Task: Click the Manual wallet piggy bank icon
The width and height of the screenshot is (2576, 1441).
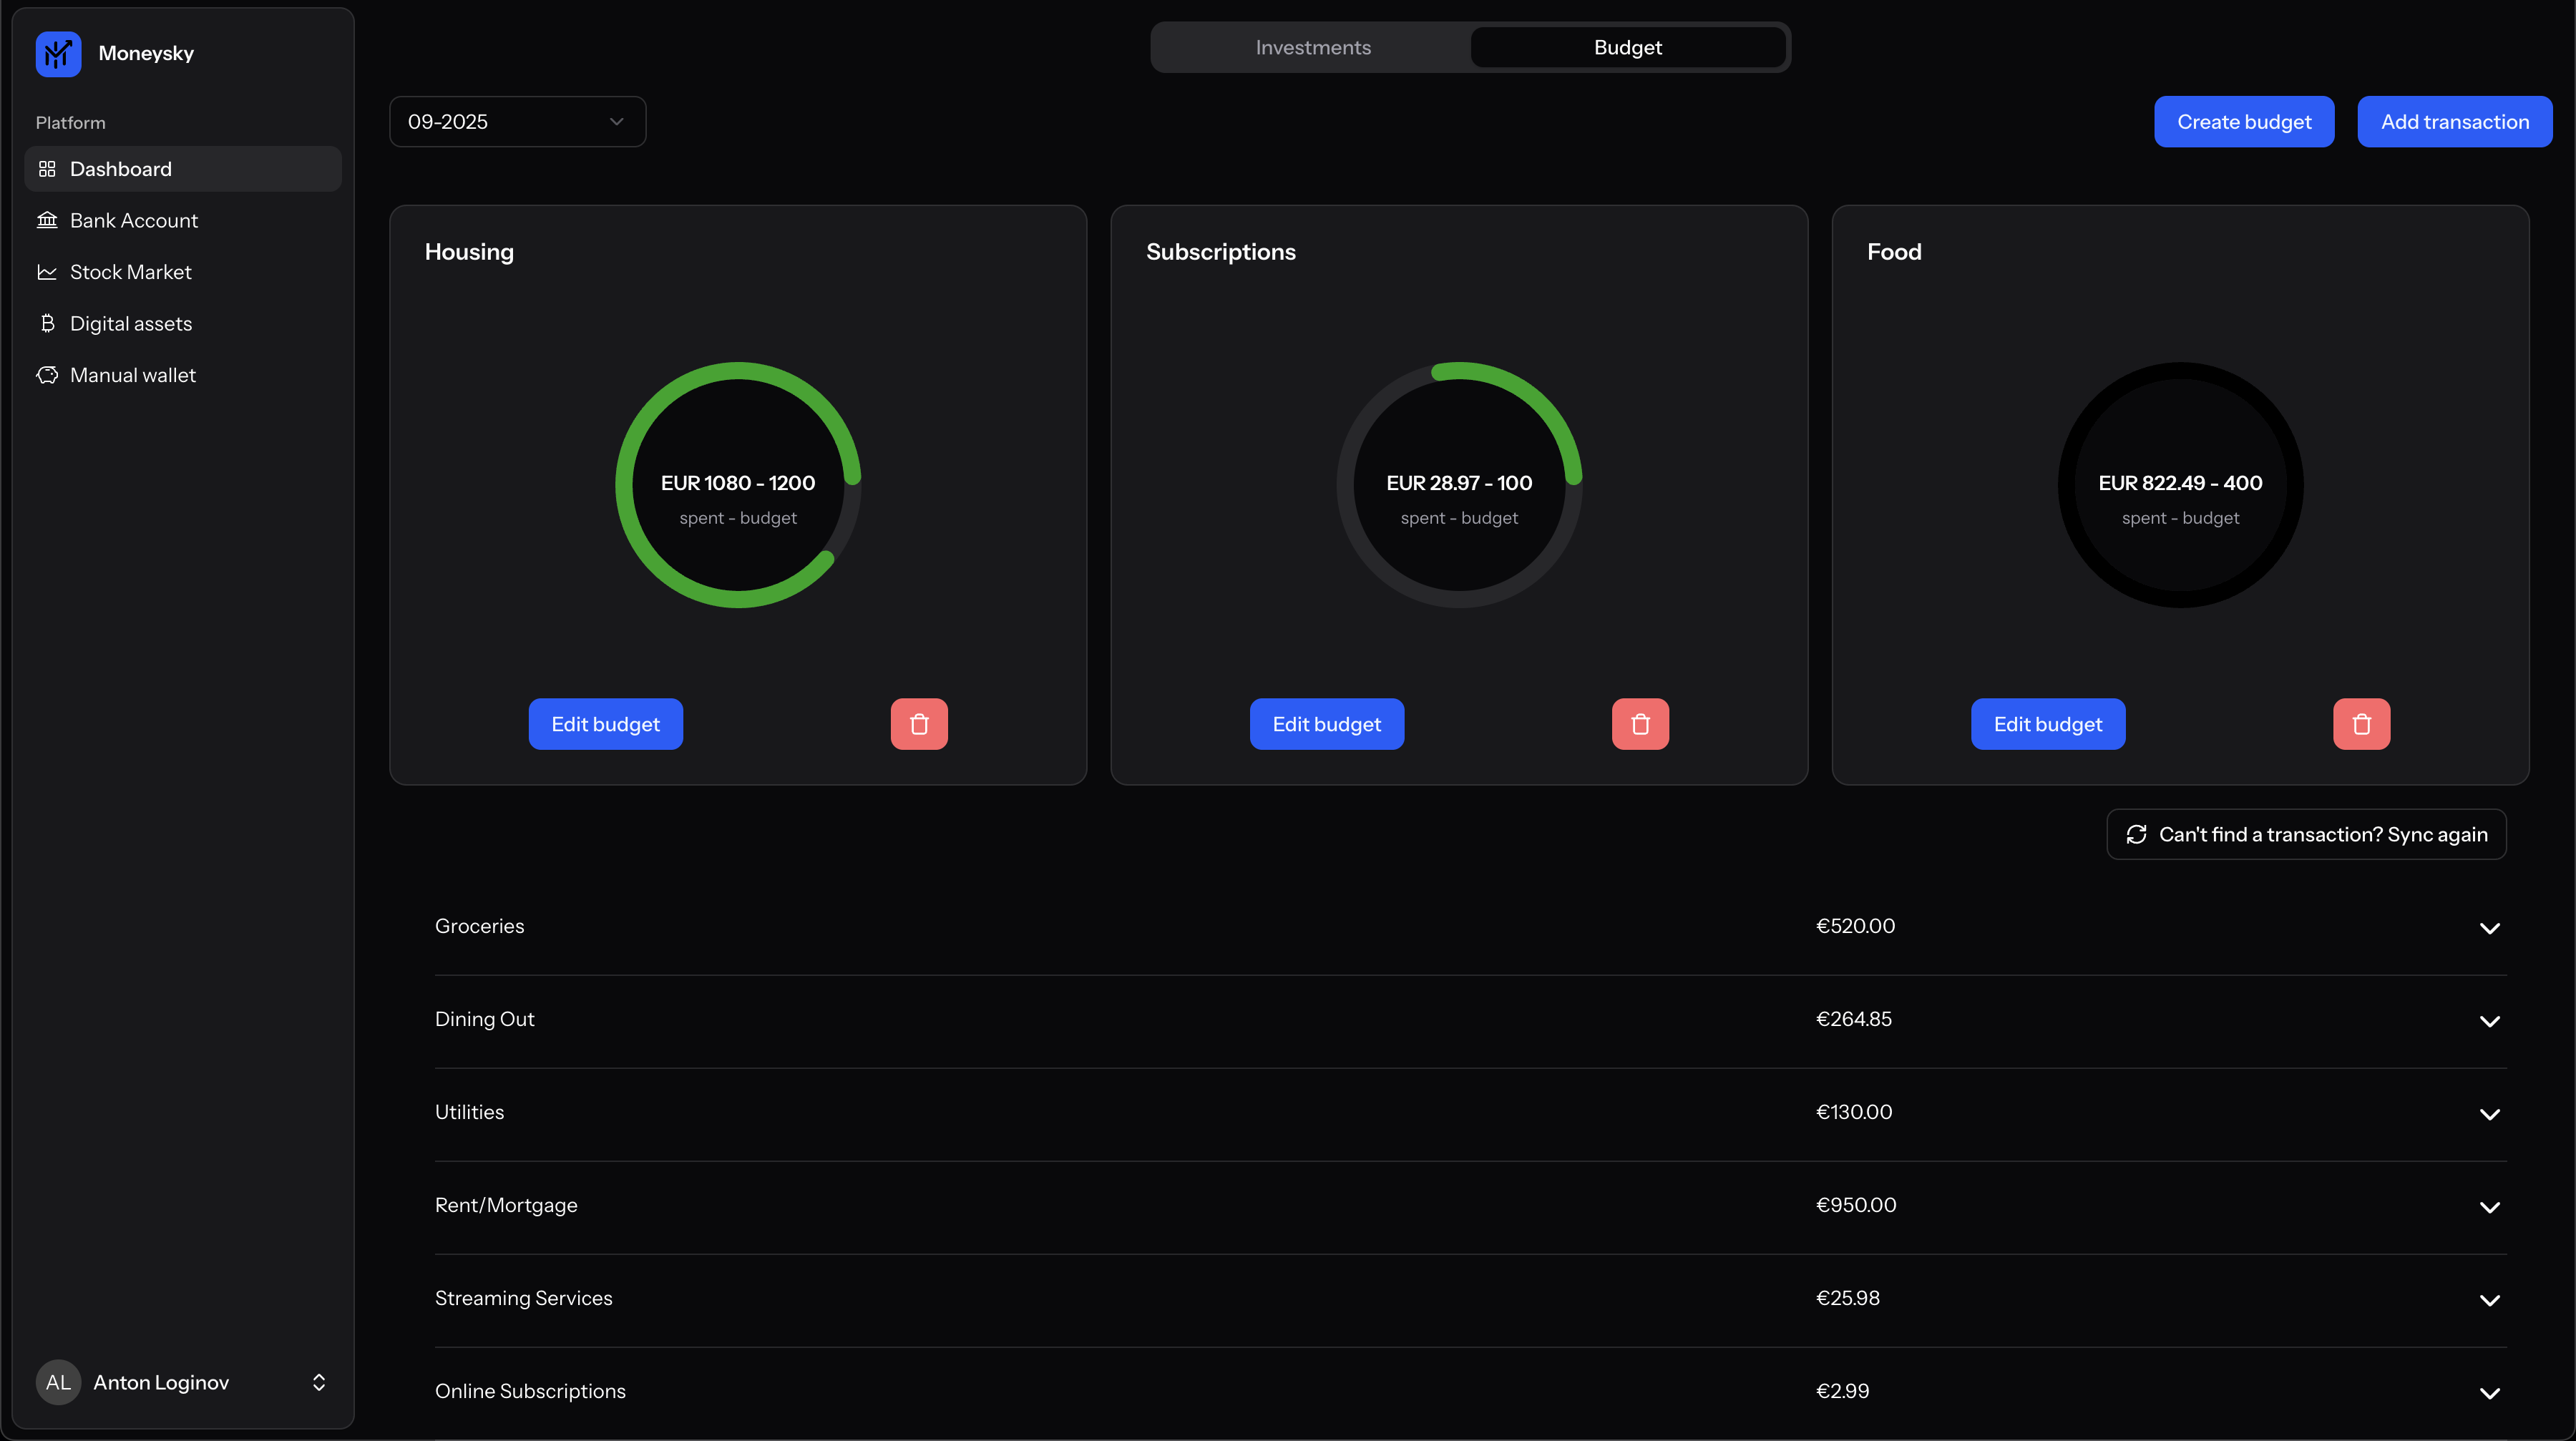Action: click(47, 375)
